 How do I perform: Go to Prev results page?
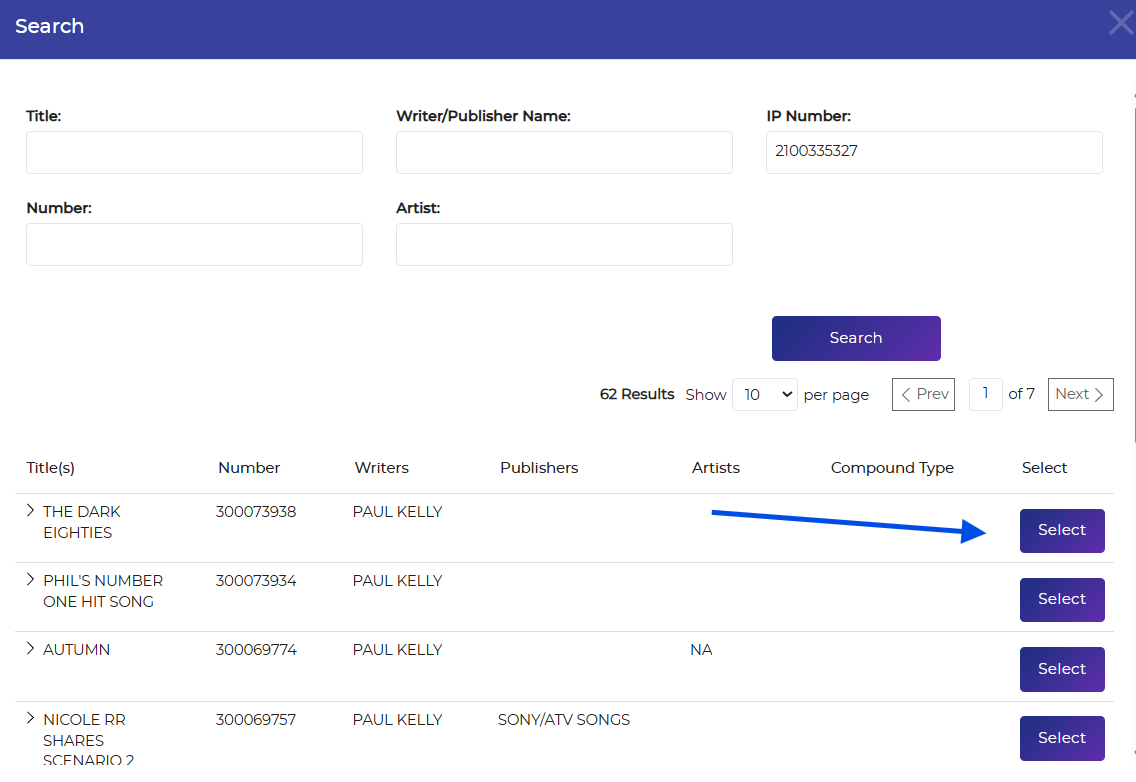pos(923,394)
